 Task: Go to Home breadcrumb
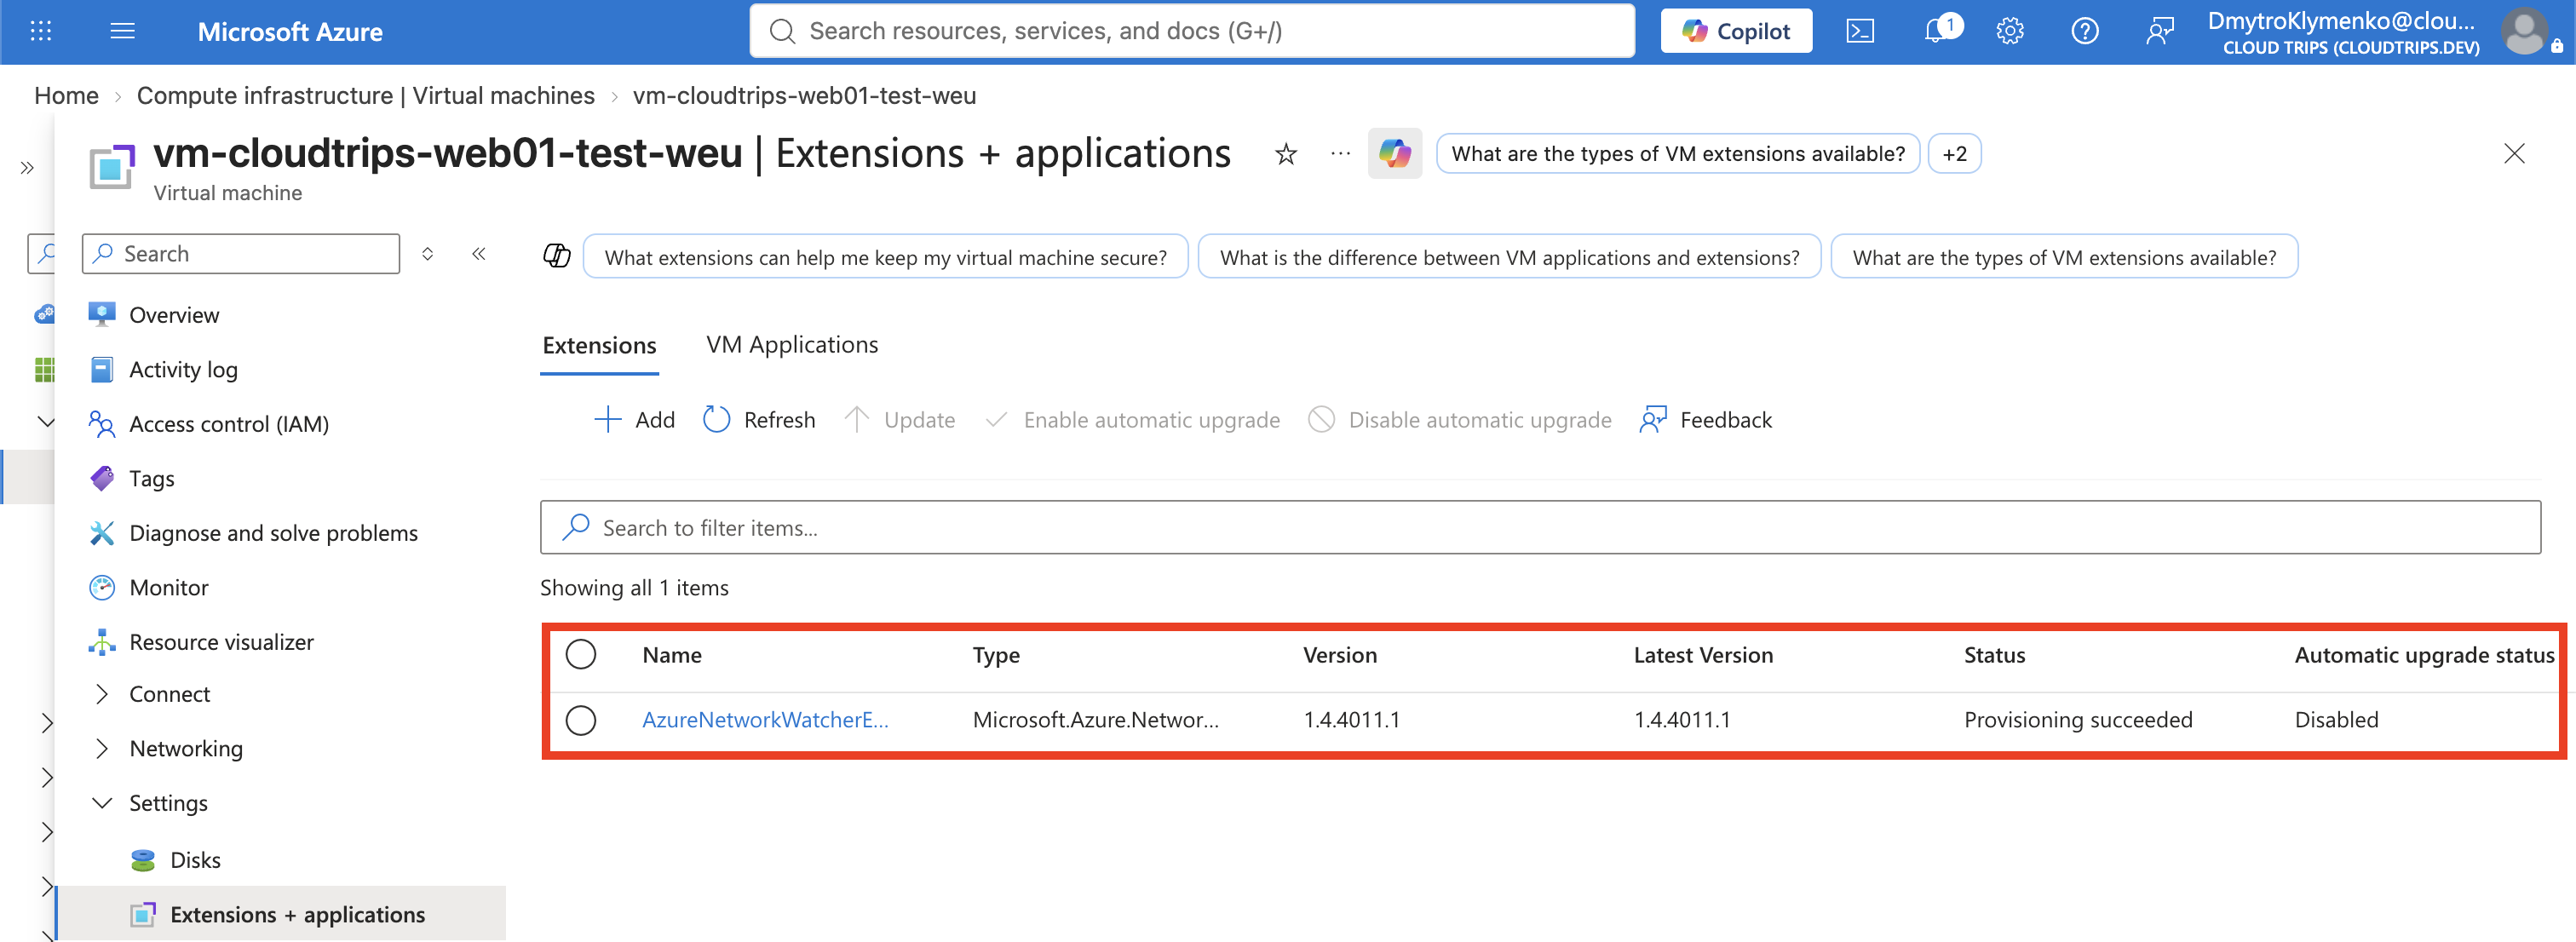66,95
